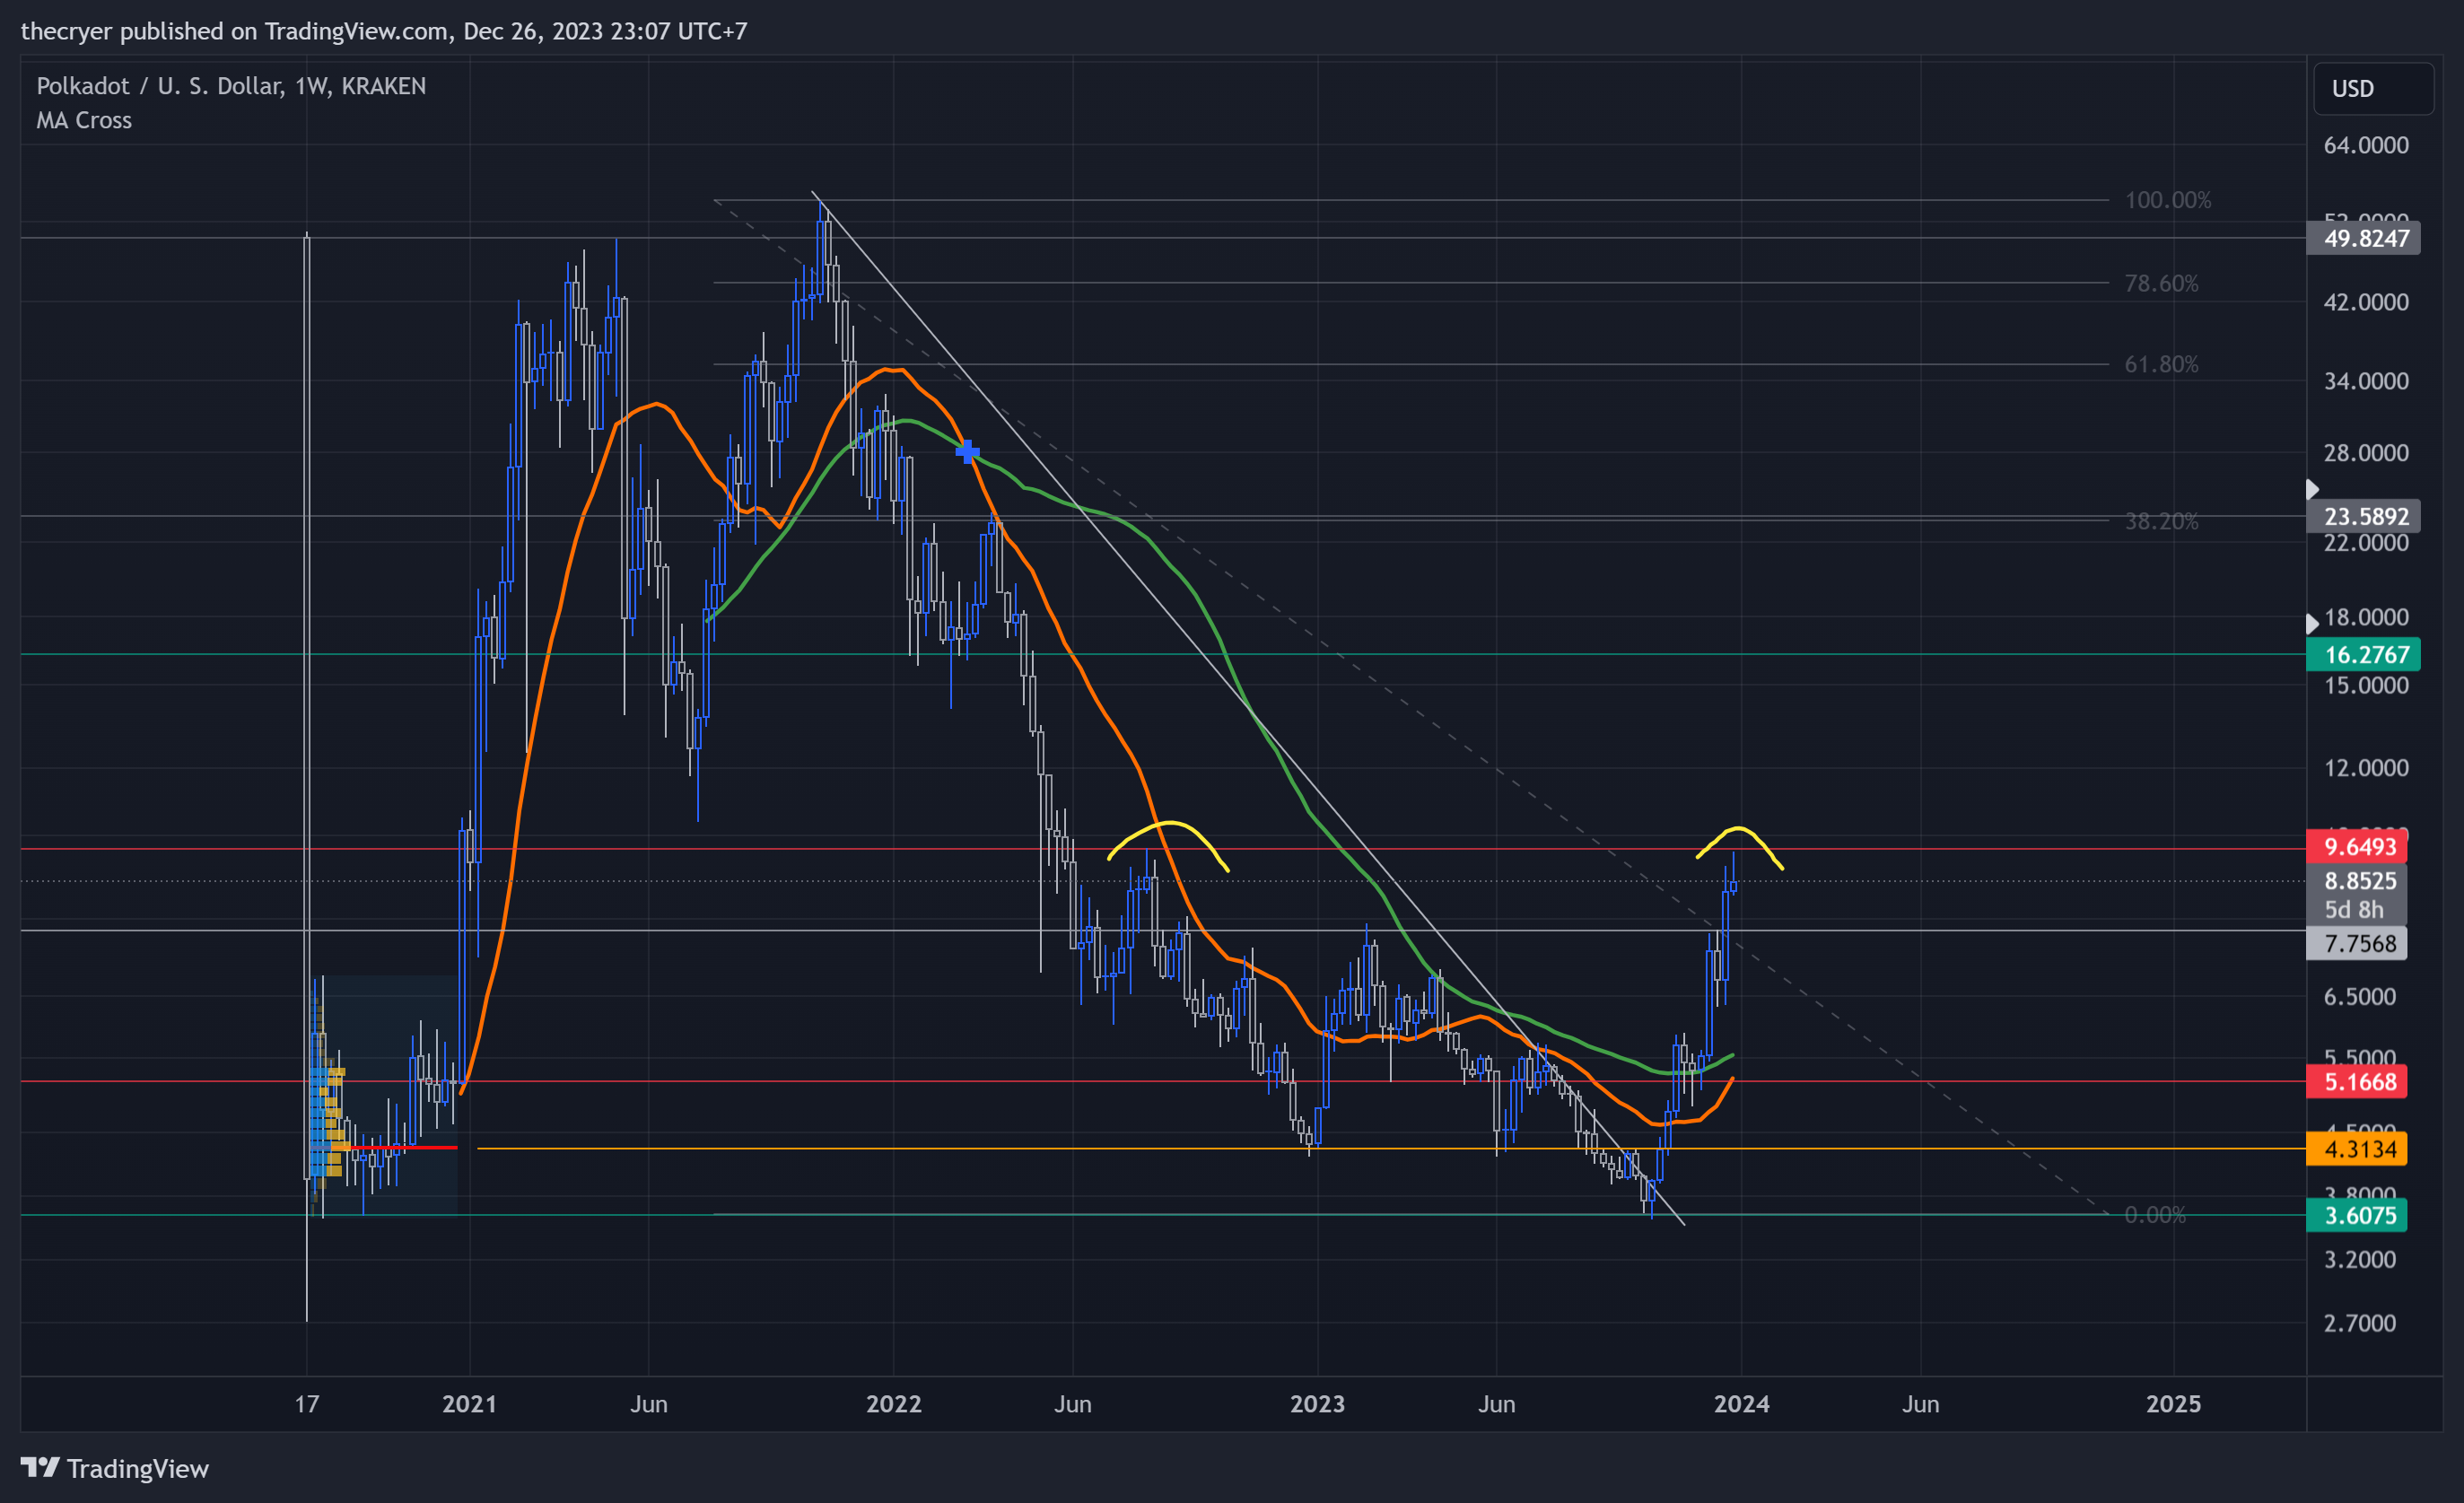2464x1503 pixels.
Task: Click the white arrow near 18.0000
Action: tap(2312, 624)
